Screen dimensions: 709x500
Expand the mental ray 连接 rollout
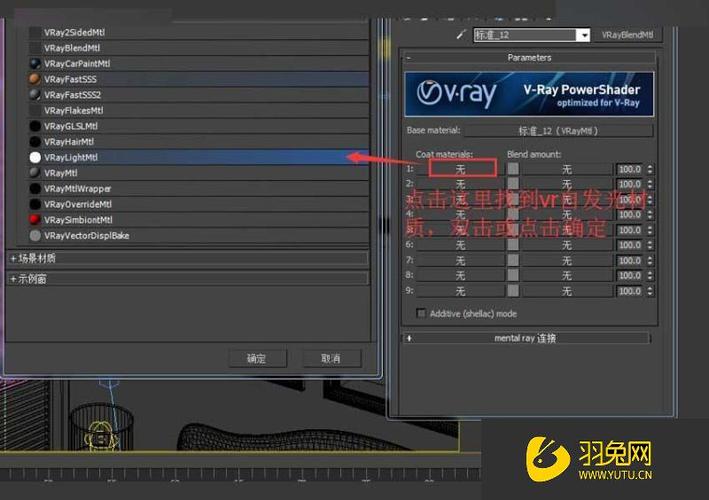tap(527, 338)
